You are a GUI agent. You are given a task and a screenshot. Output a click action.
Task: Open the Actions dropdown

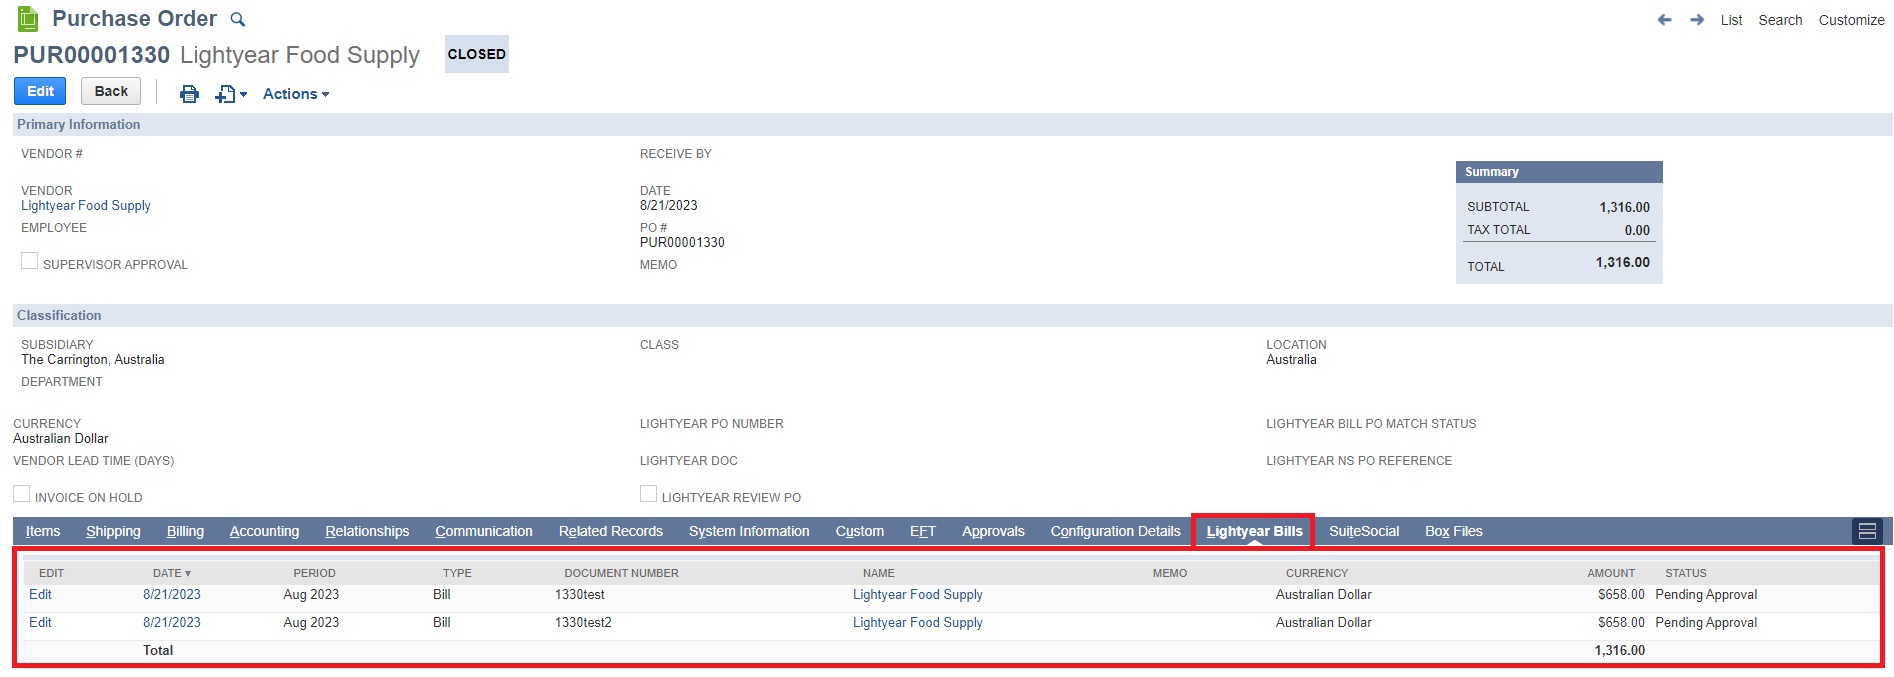pyautogui.click(x=296, y=94)
